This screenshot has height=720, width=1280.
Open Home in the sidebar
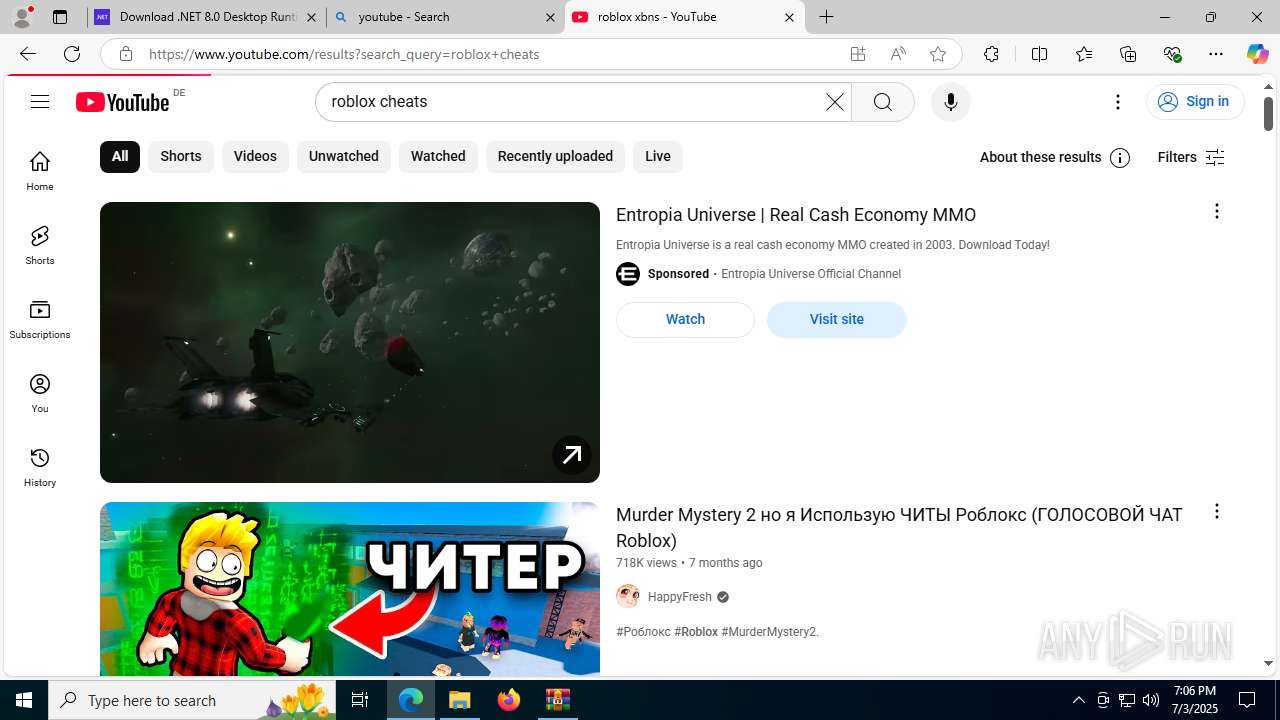pos(40,171)
